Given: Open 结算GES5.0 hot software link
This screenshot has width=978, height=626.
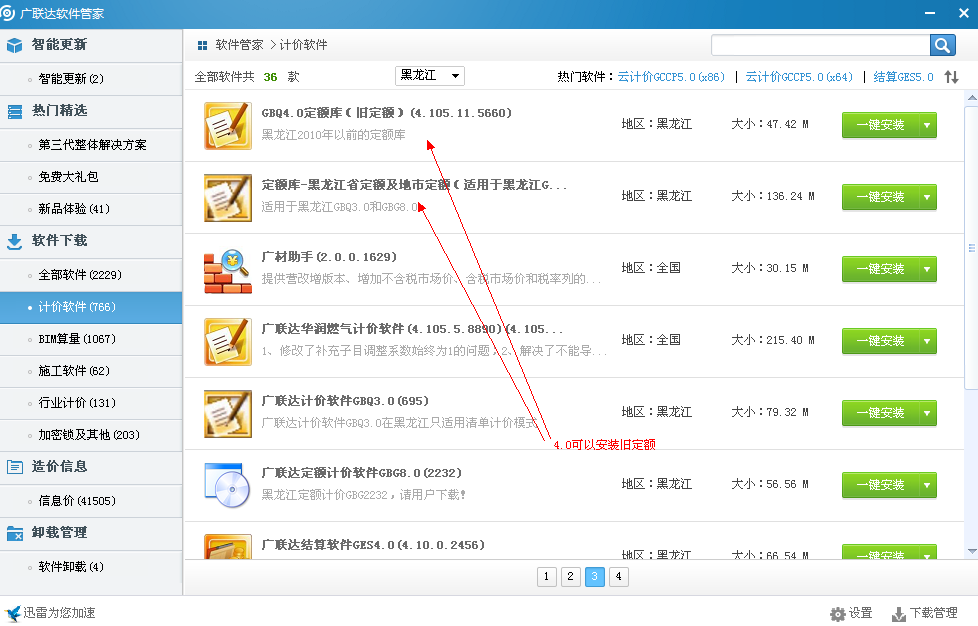Looking at the screenshot, I should [x=903, y=77].
